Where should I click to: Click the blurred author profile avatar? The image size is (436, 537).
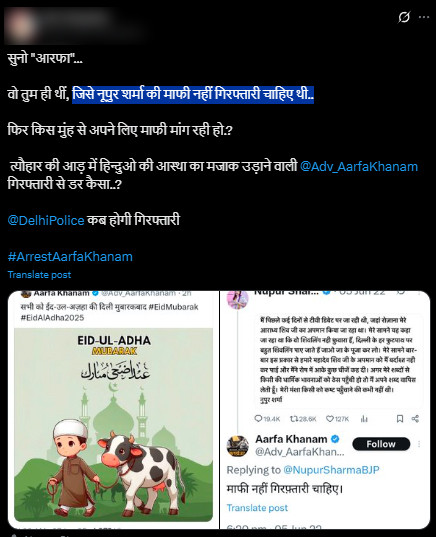20,27
